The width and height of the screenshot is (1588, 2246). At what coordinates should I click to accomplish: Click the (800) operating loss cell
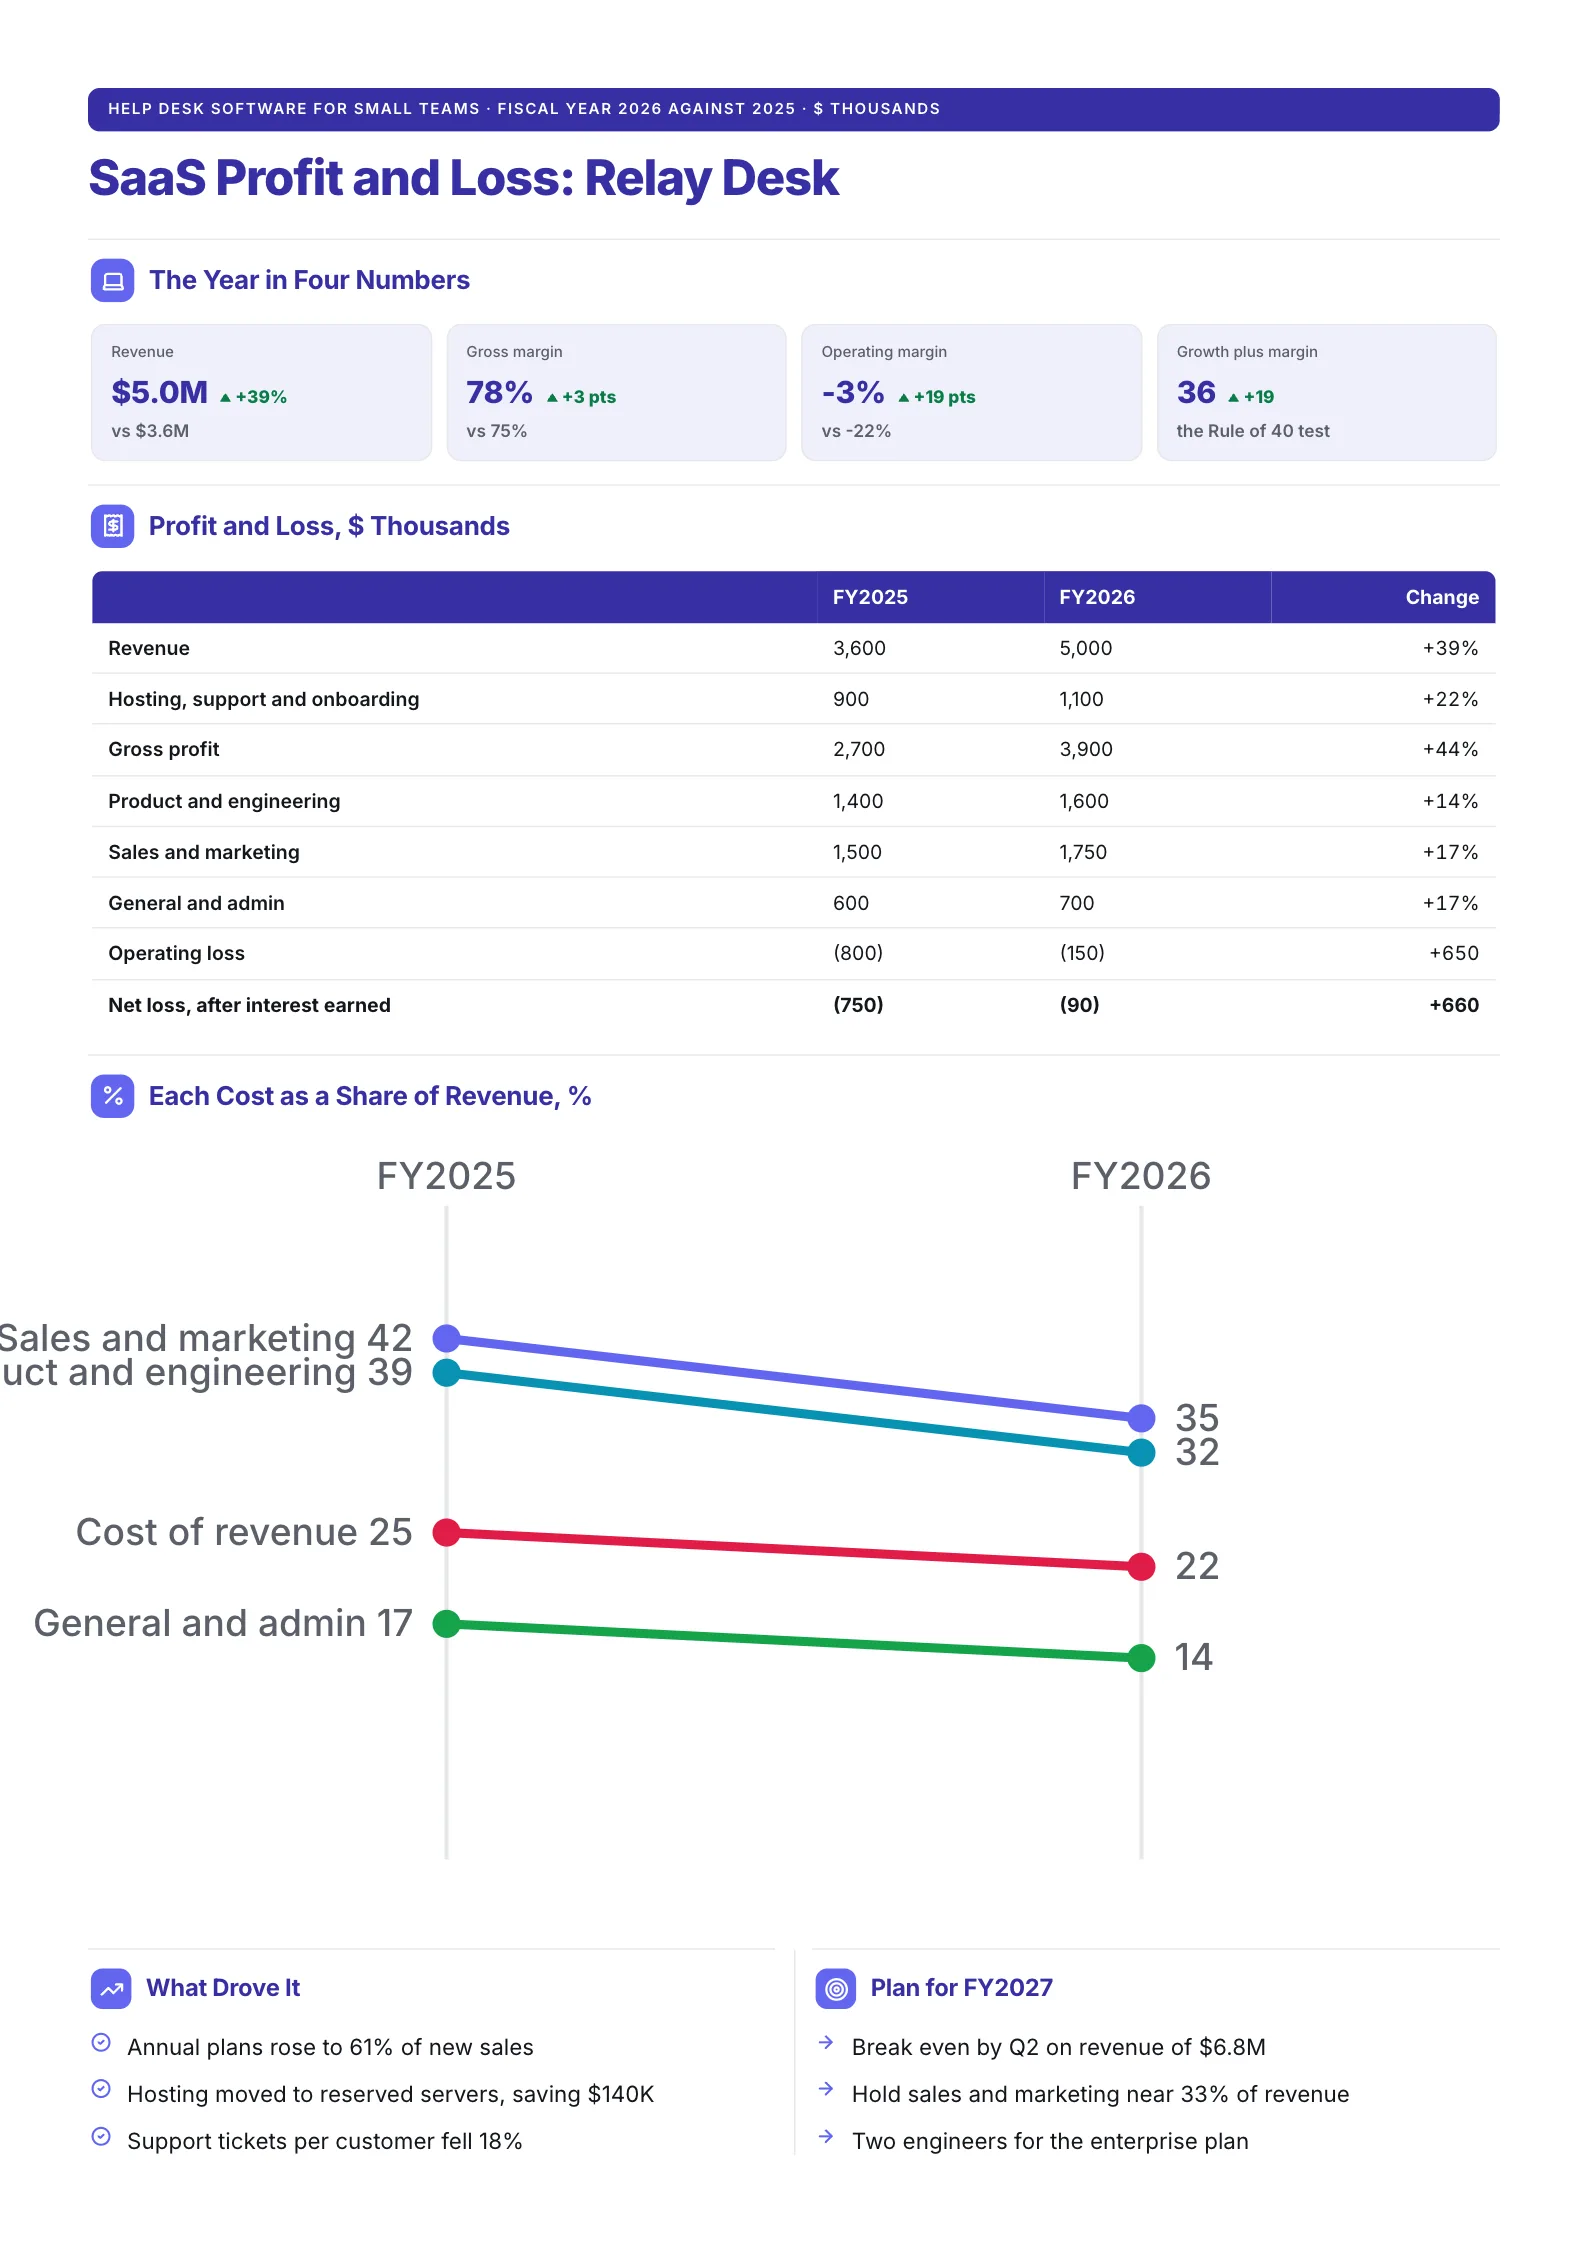858,953
